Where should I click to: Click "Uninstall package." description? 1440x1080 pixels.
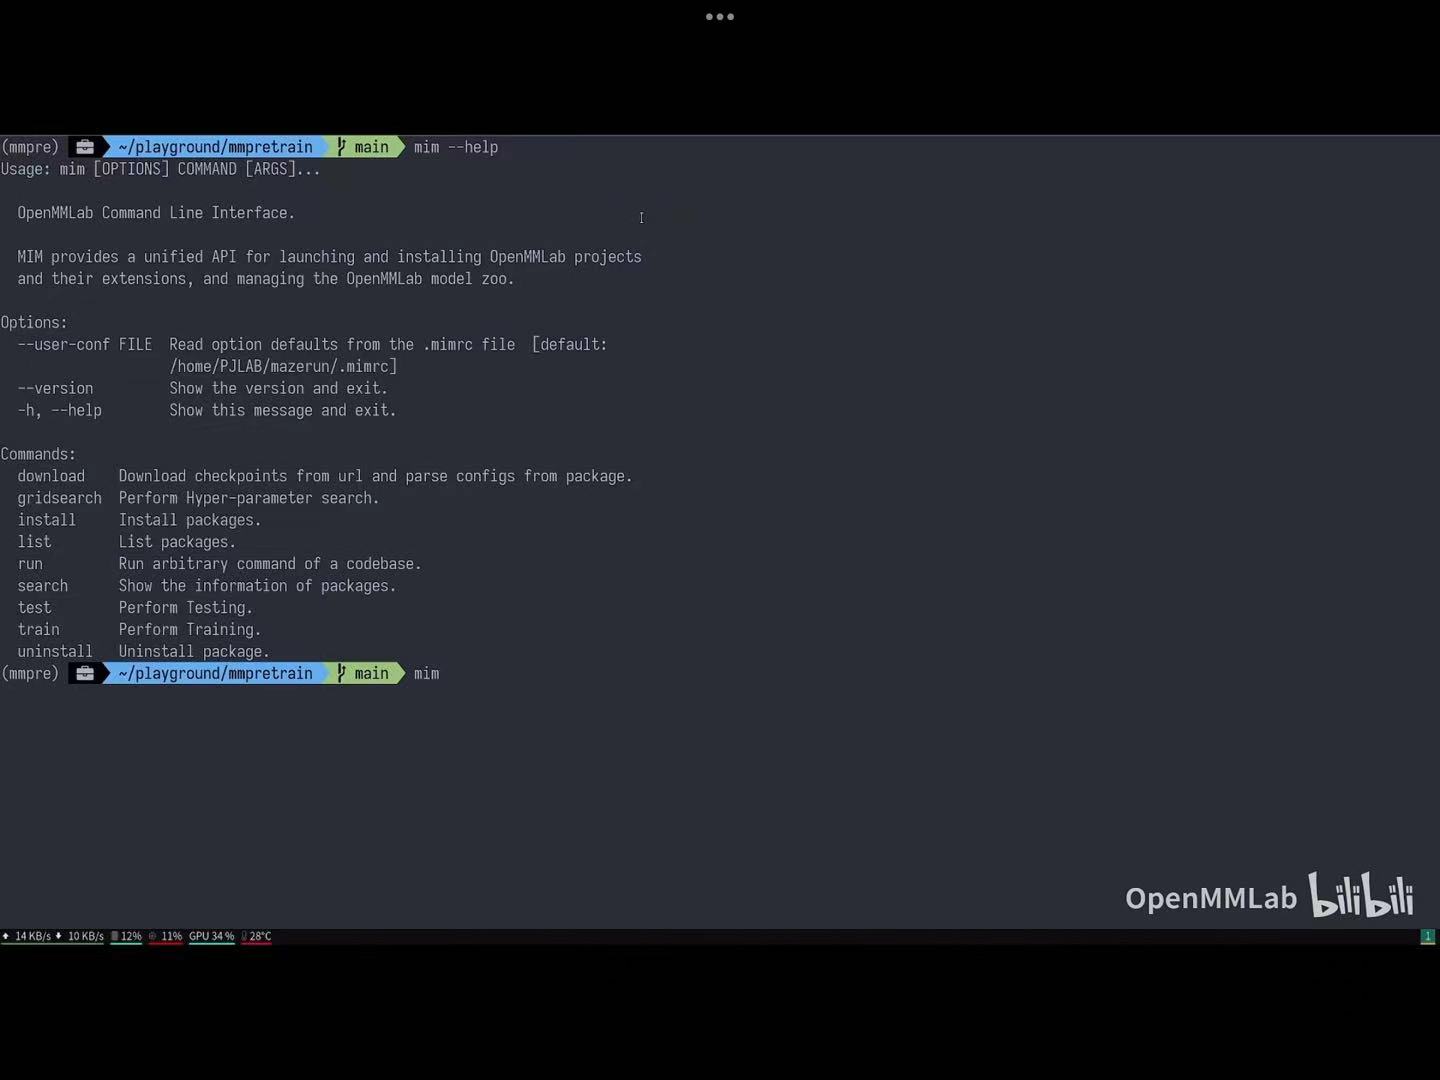[194, 653]
